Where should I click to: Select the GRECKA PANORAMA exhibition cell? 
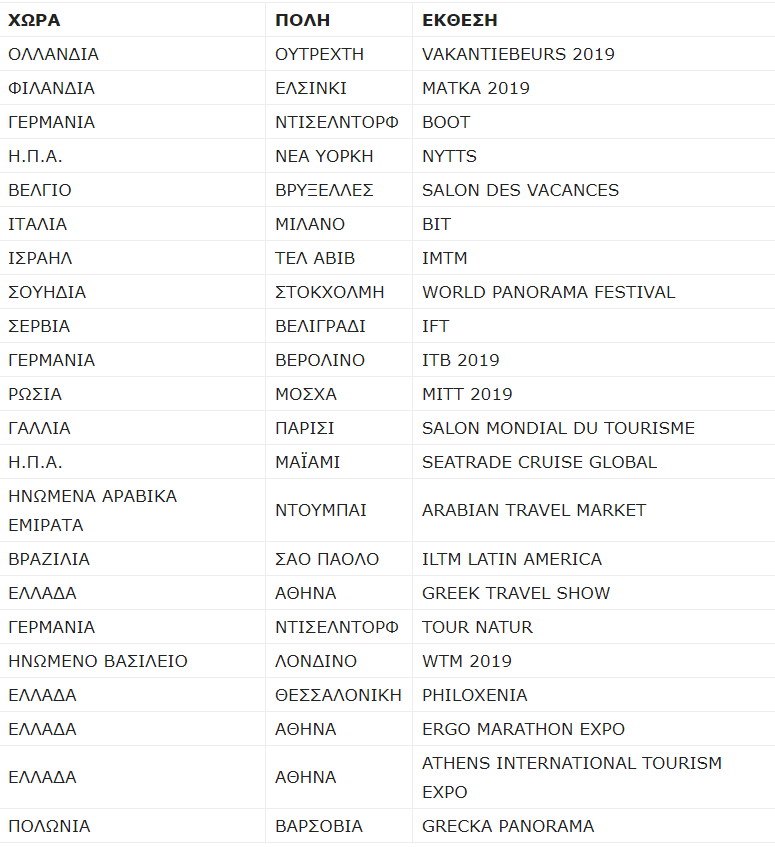pos(508,826)
